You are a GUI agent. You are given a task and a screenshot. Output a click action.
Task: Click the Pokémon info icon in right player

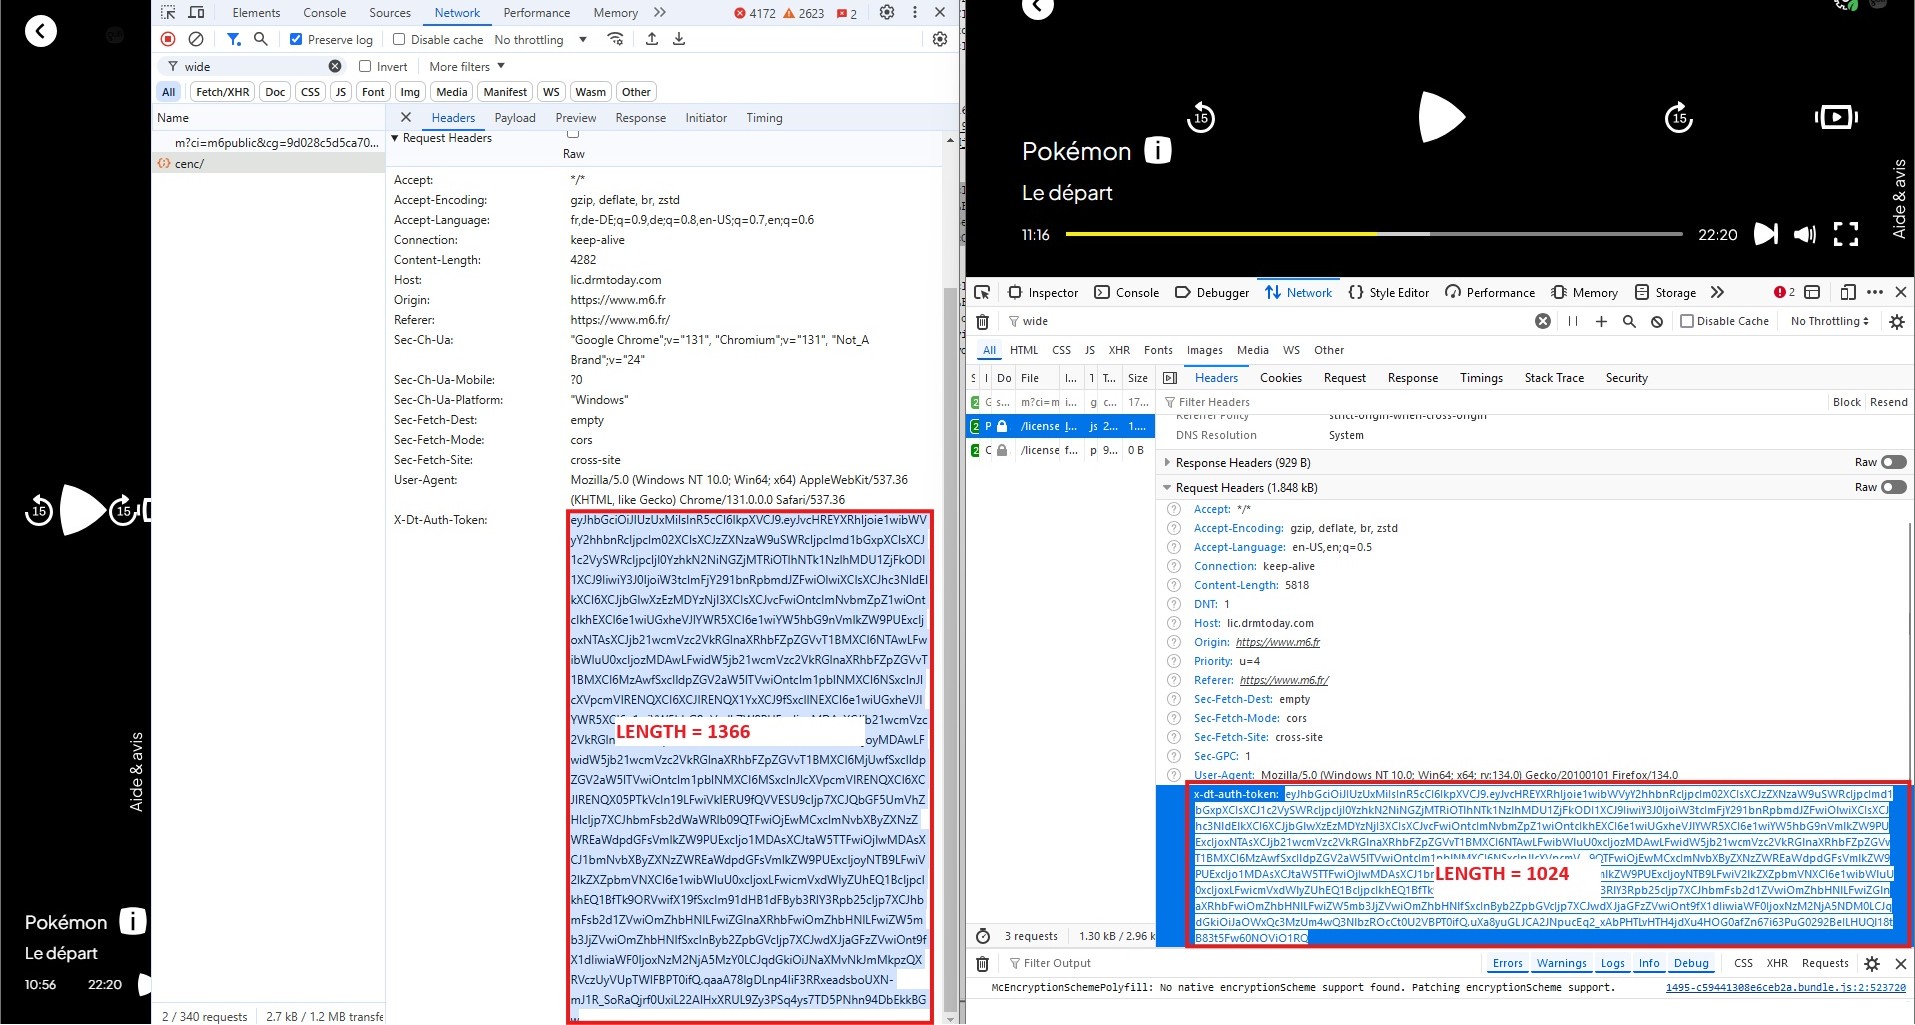pos(1157,151)
